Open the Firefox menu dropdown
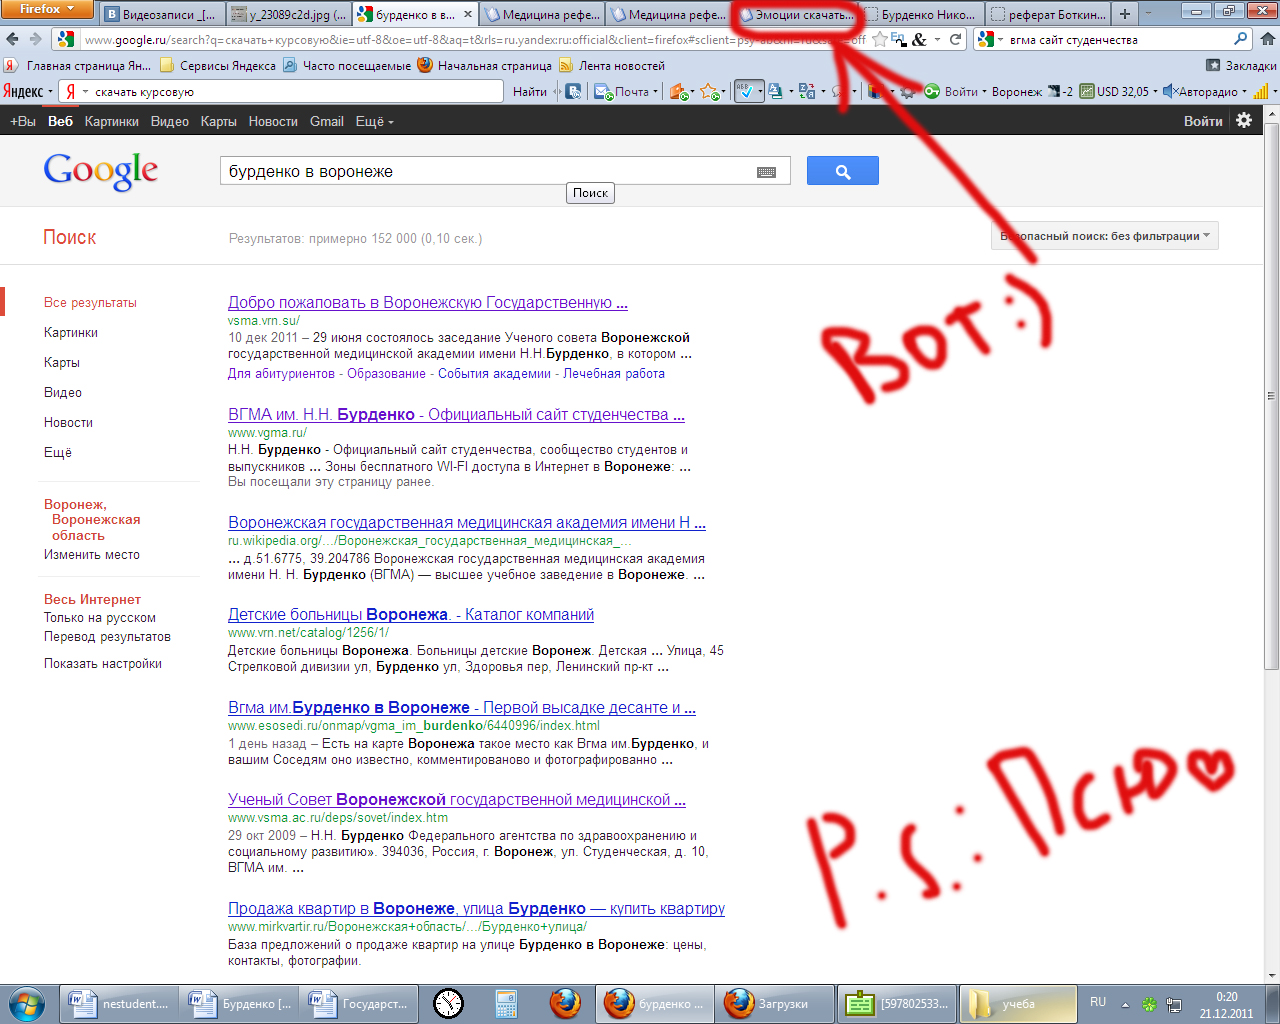The height and width of the screenshot is (1024, 1280). 47,9
